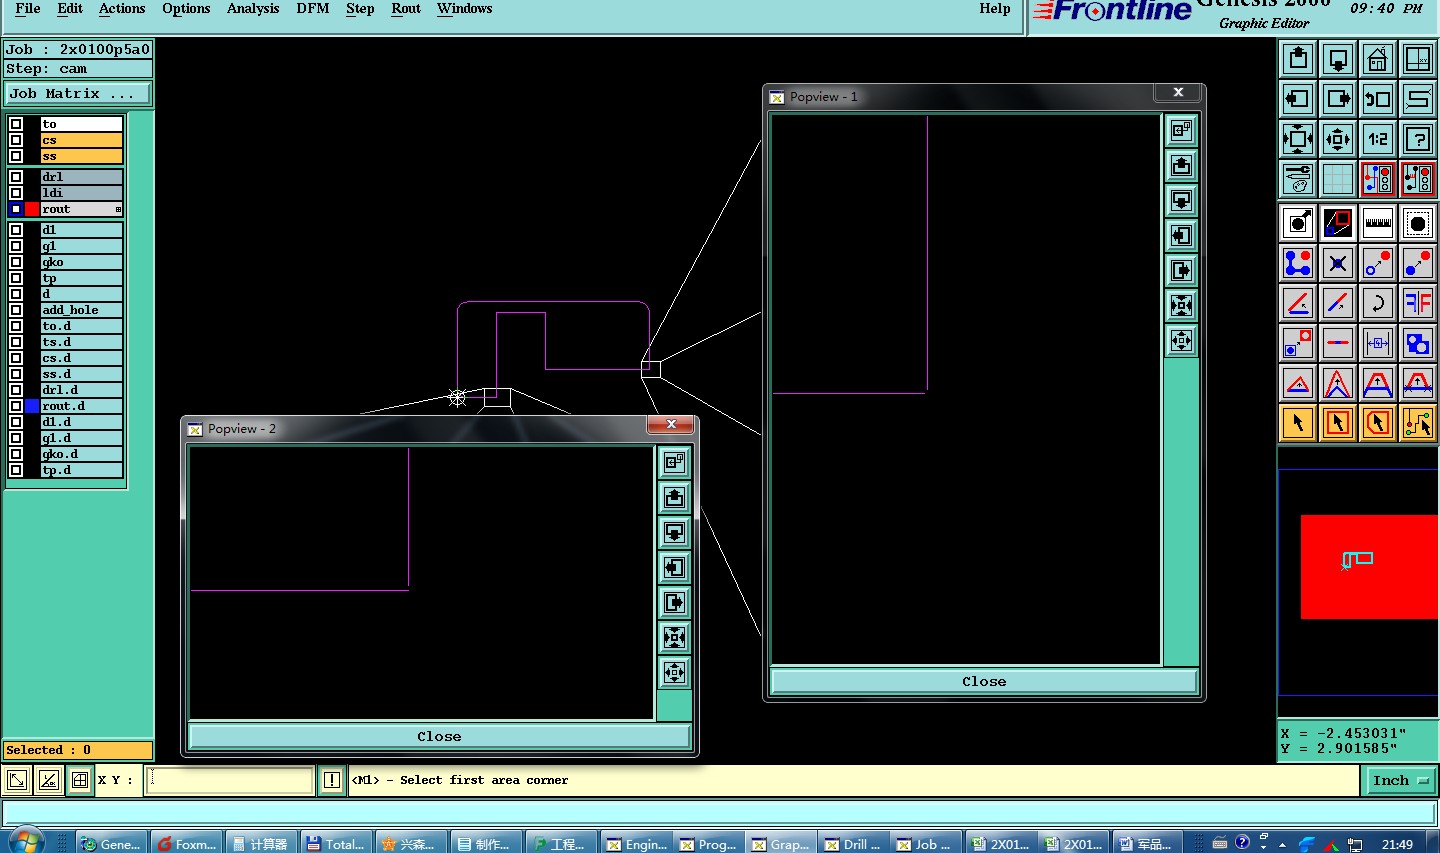The height and width of the screenshot is (853, 1440).
Task: Open the File menu
Action: [28, 8]
